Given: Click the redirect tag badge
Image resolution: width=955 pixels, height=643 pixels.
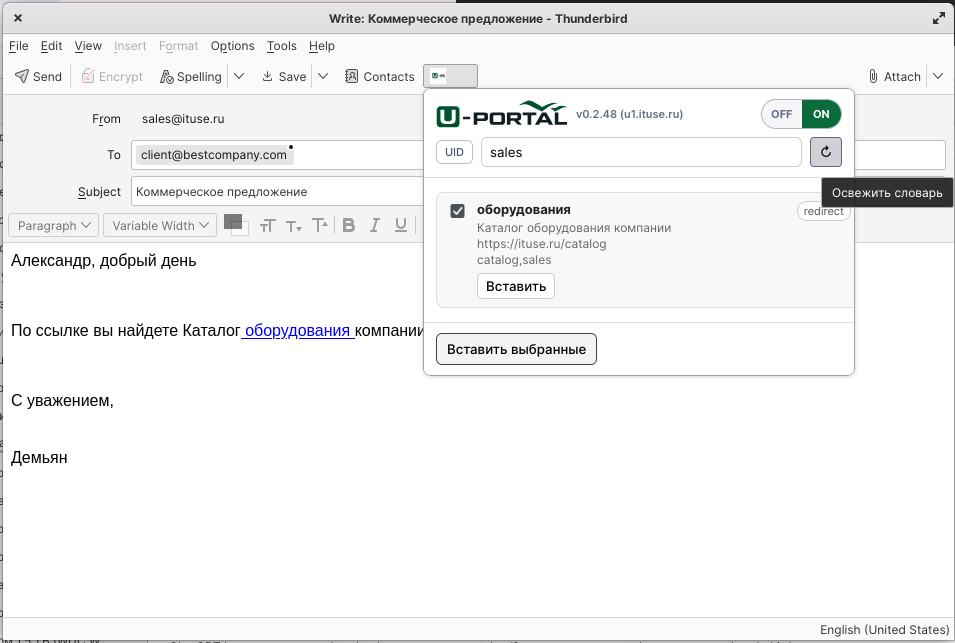Looking at the screenshot, I should (823, 211).
